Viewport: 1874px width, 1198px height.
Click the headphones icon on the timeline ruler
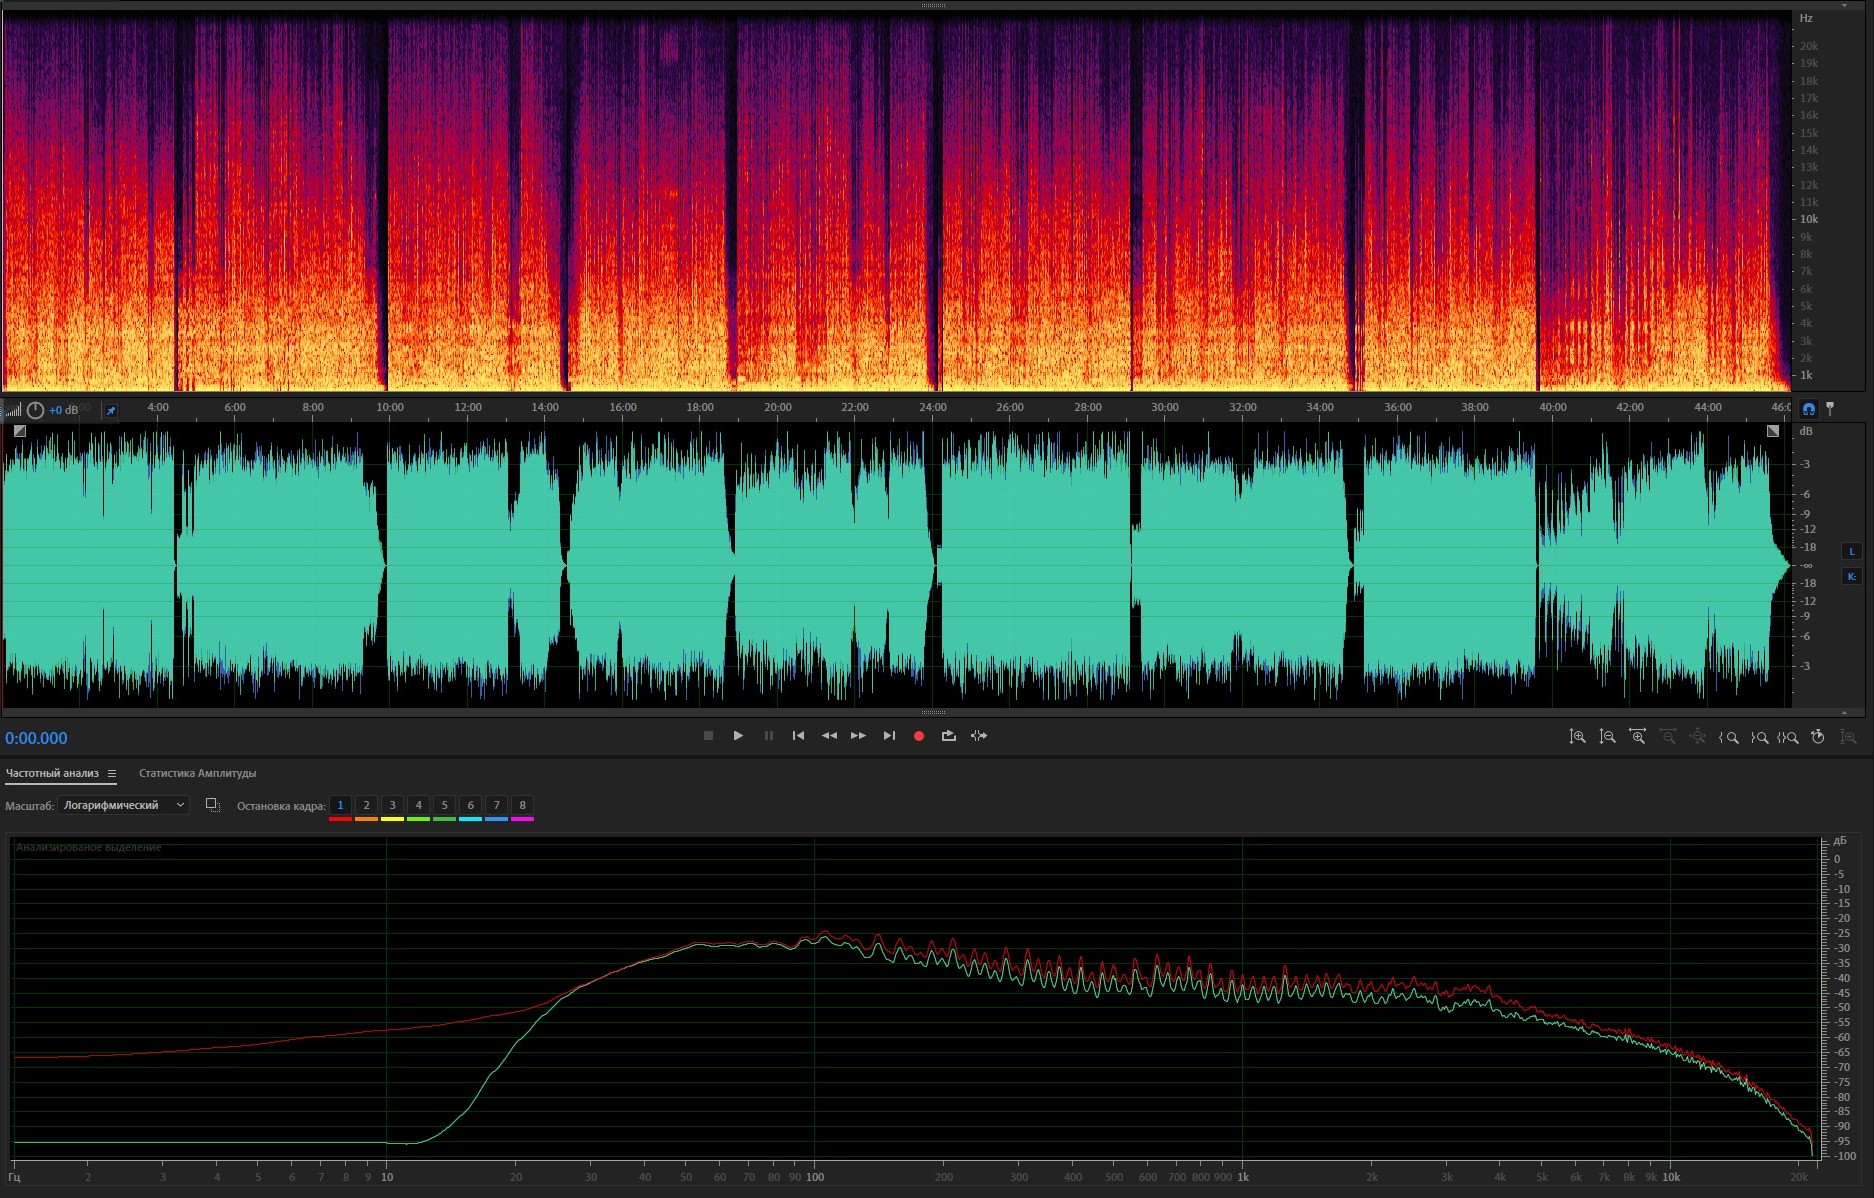tap(1808, 409)
